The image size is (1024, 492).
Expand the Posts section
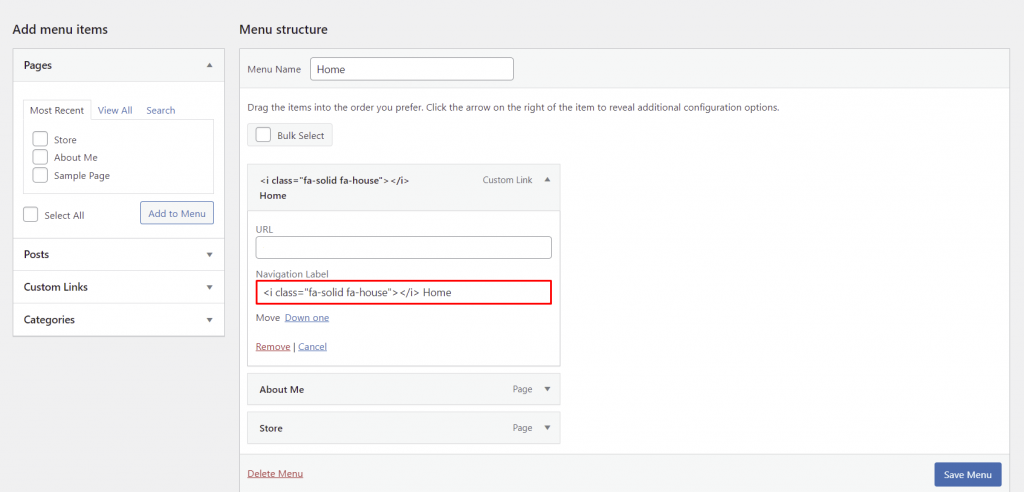pos(209,255)
